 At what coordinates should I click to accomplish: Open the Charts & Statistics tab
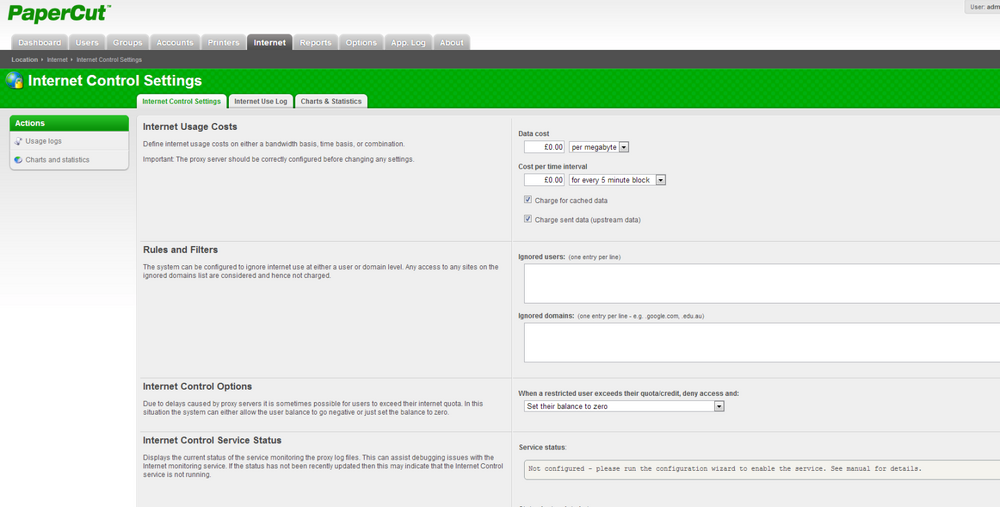331,101
